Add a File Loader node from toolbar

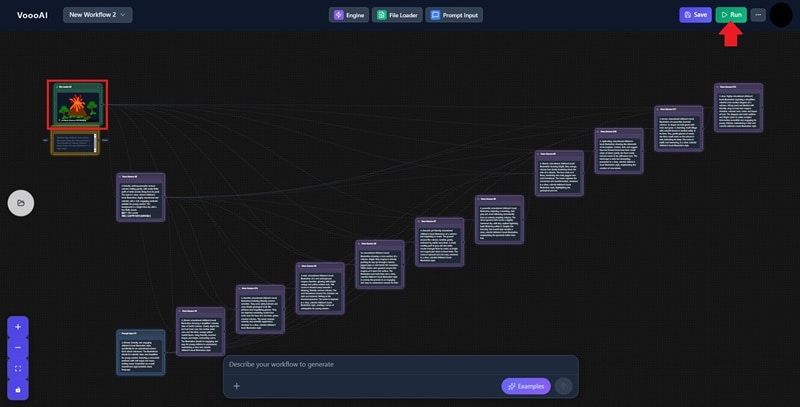pyautogui.click(x=397, y=15)
